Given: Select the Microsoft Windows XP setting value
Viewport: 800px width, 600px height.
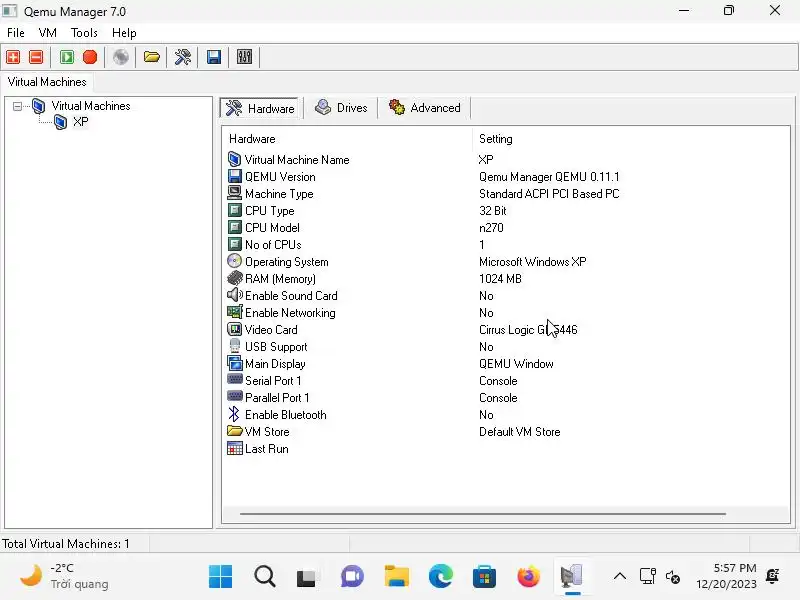Looking at the screenshot, I should coord(532,262).
